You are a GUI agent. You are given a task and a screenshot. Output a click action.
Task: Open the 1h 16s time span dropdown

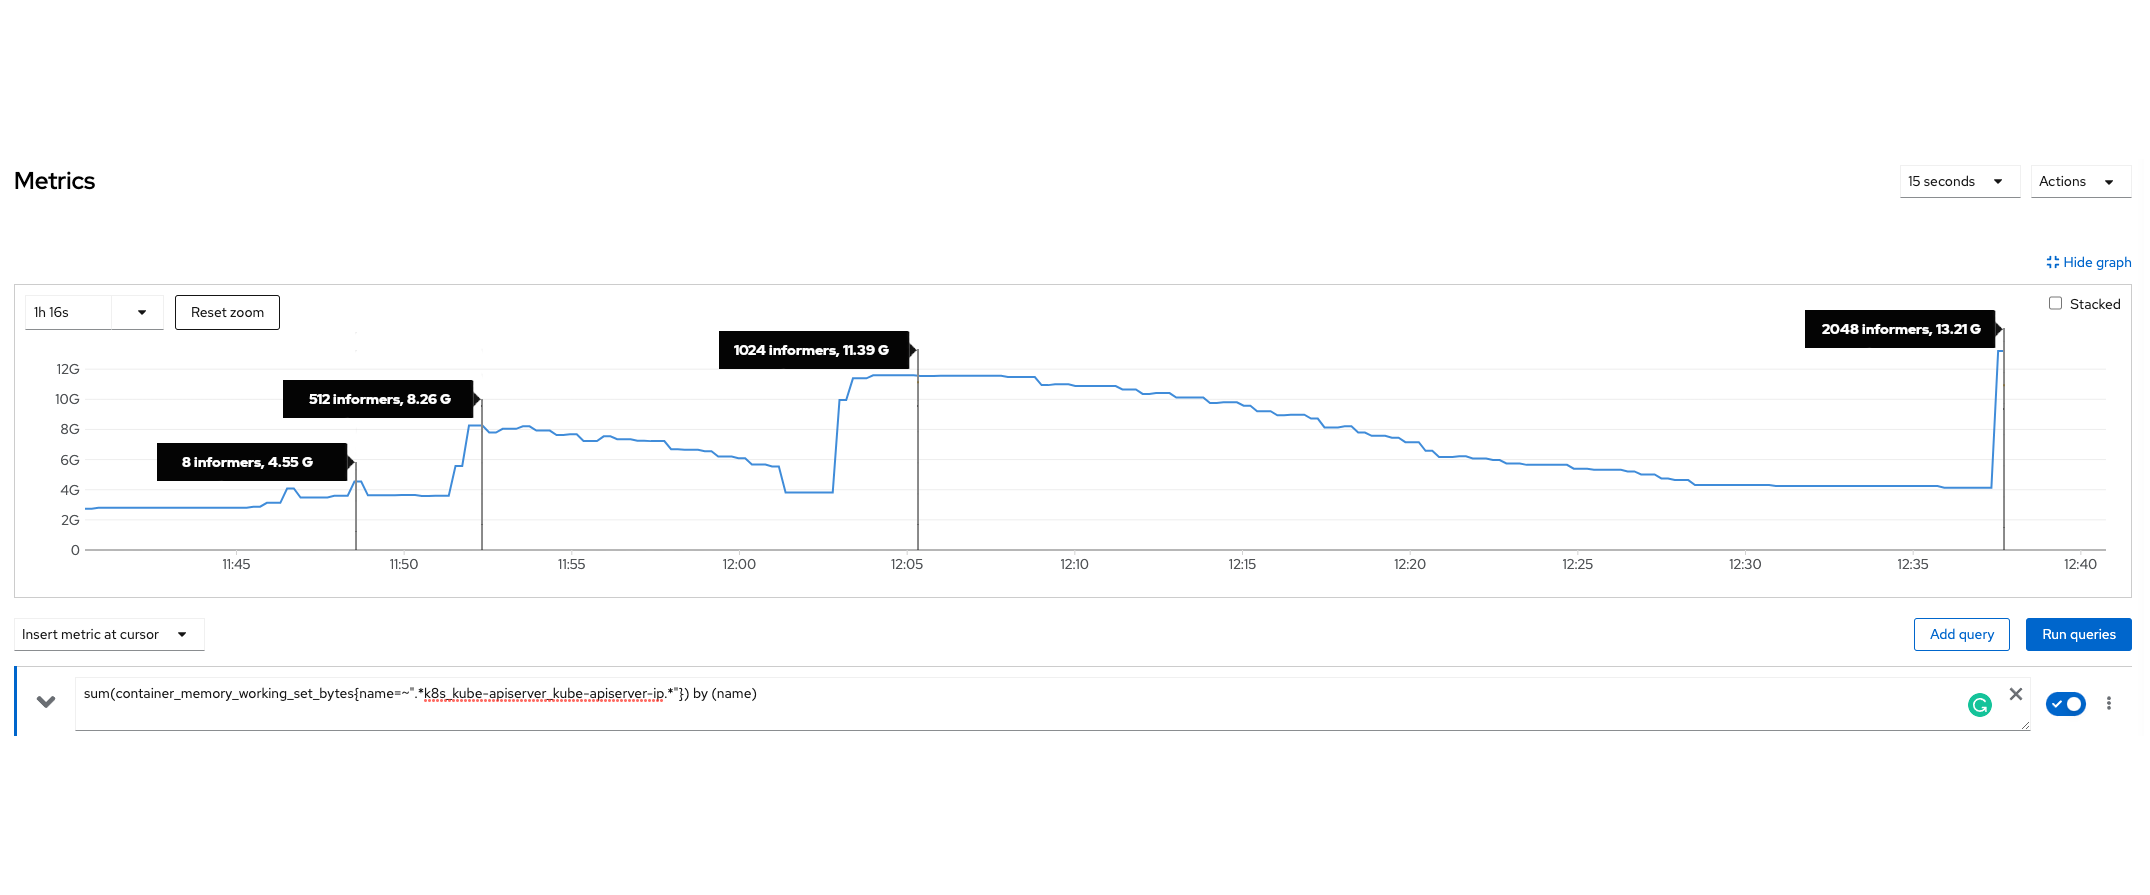(x=93, y=312)
